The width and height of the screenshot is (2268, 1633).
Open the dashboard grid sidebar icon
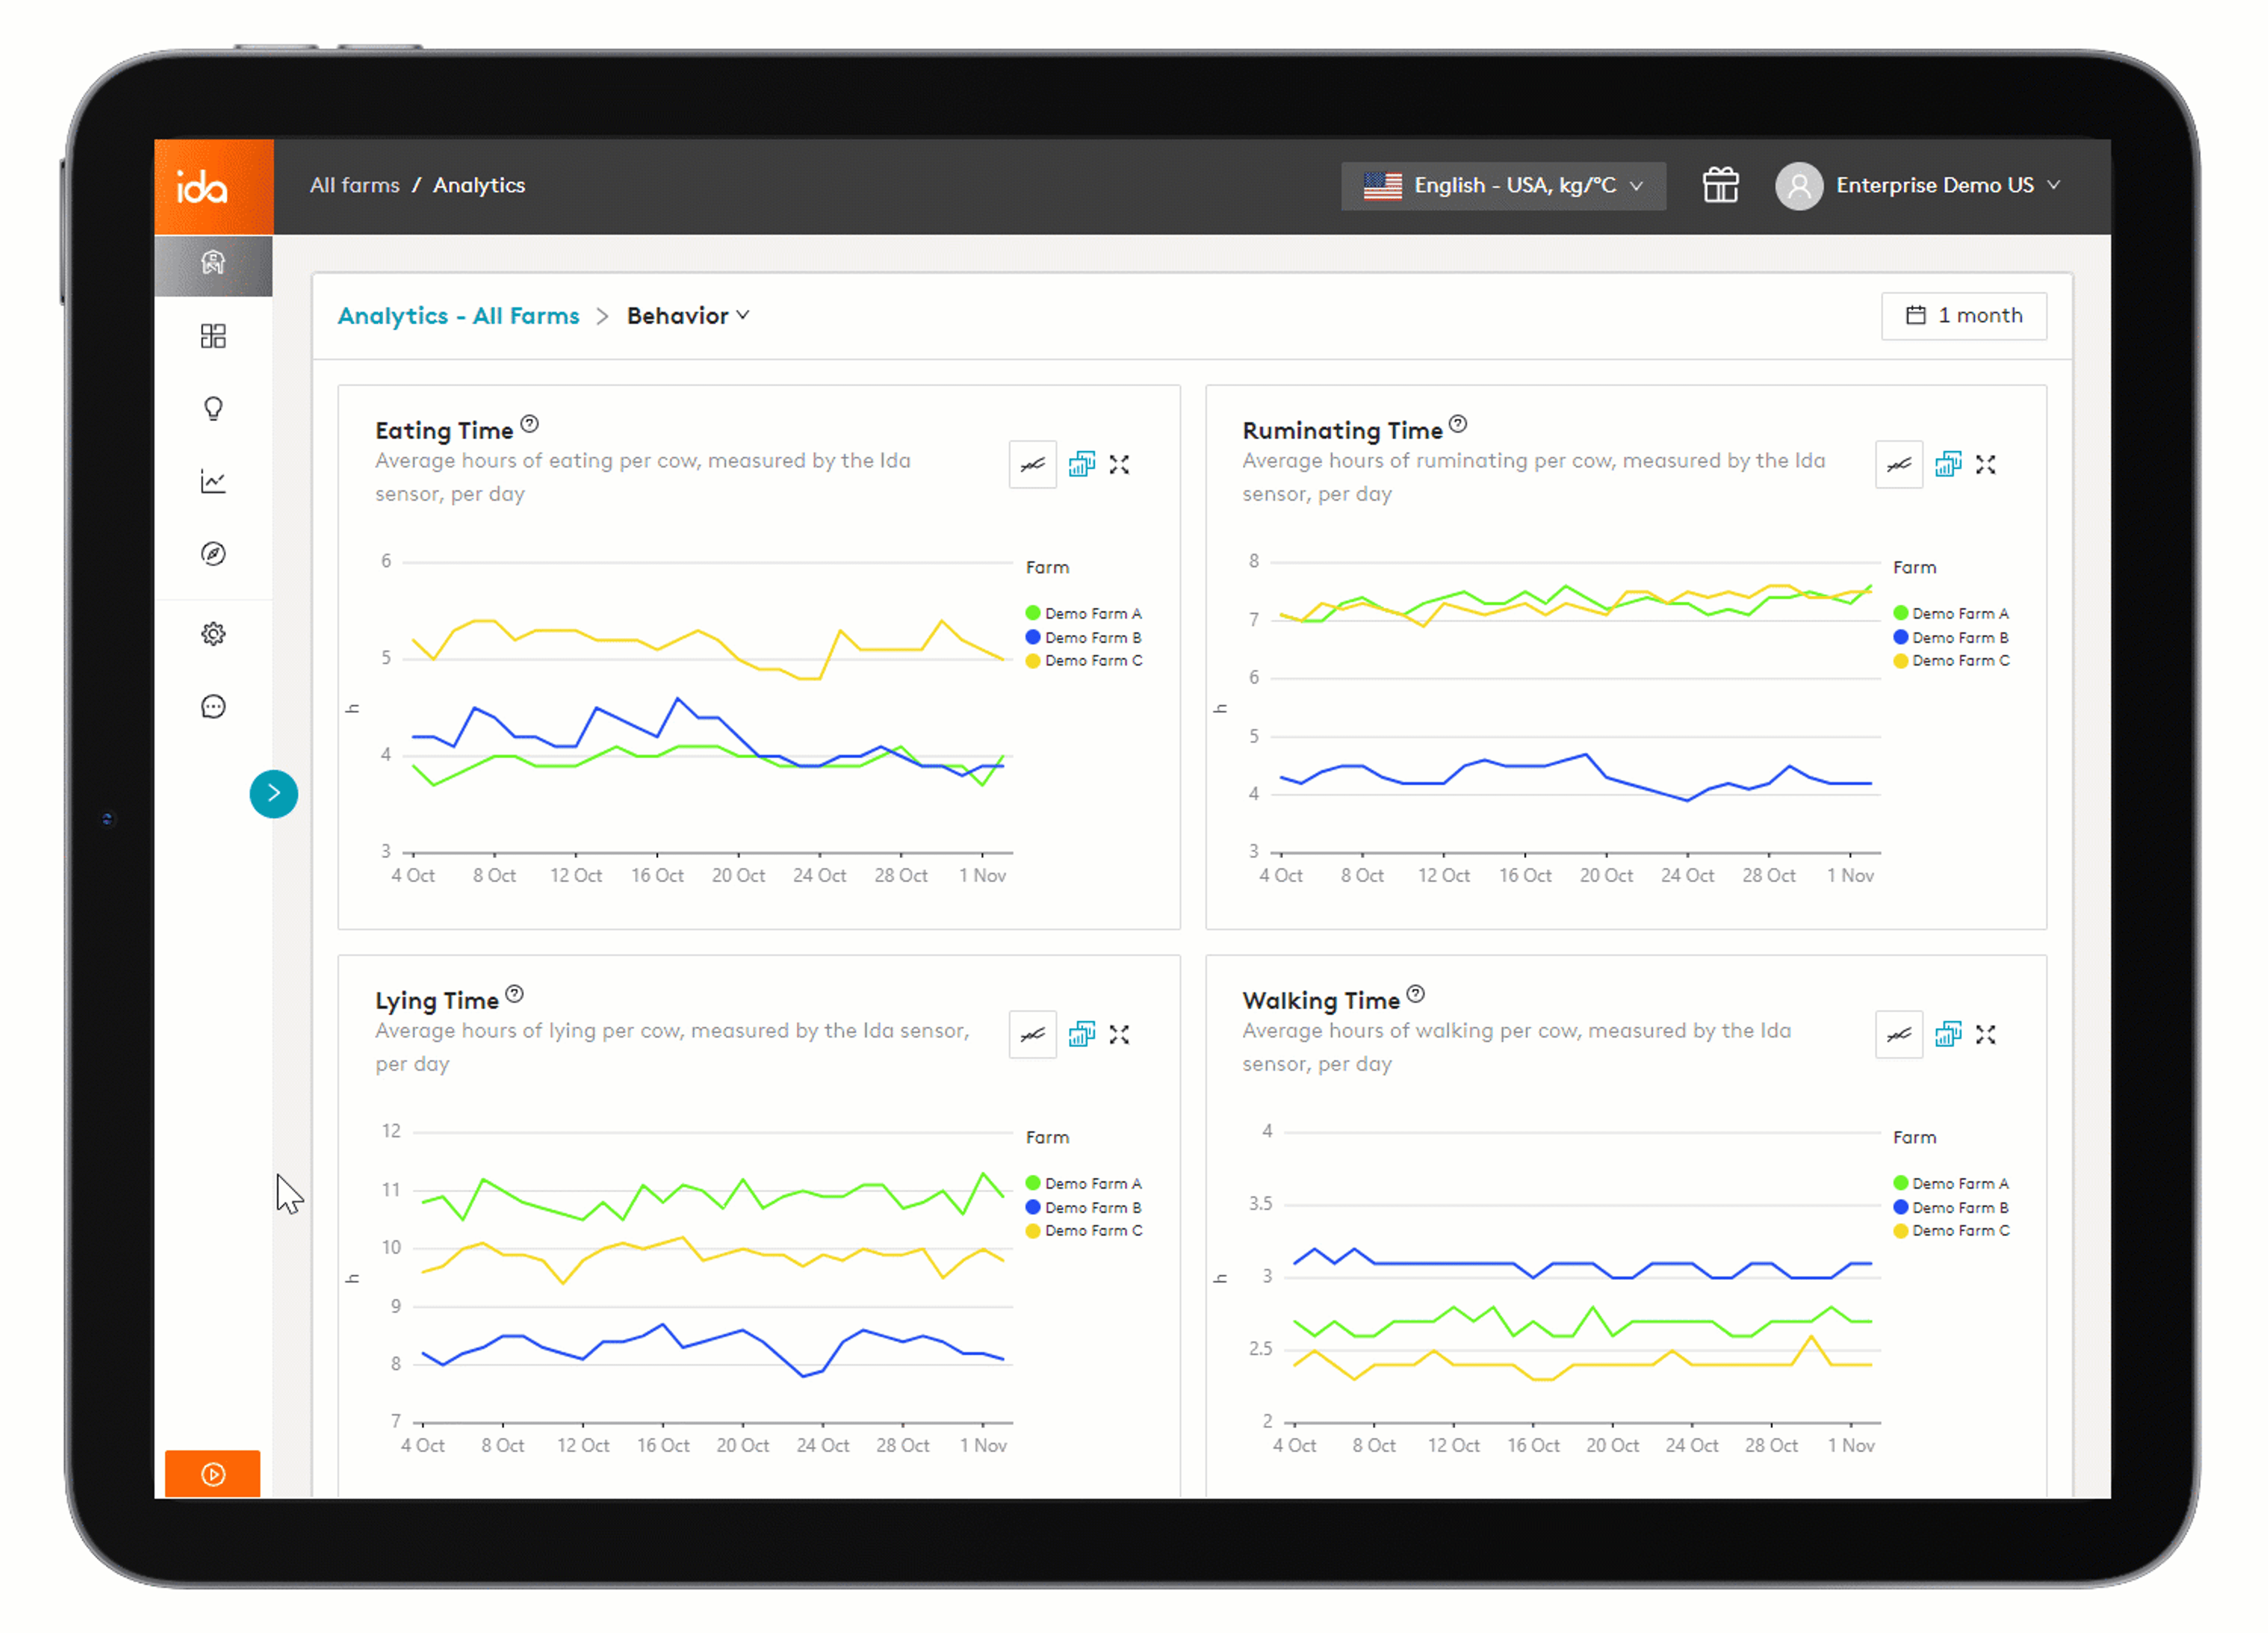point(213,336)
